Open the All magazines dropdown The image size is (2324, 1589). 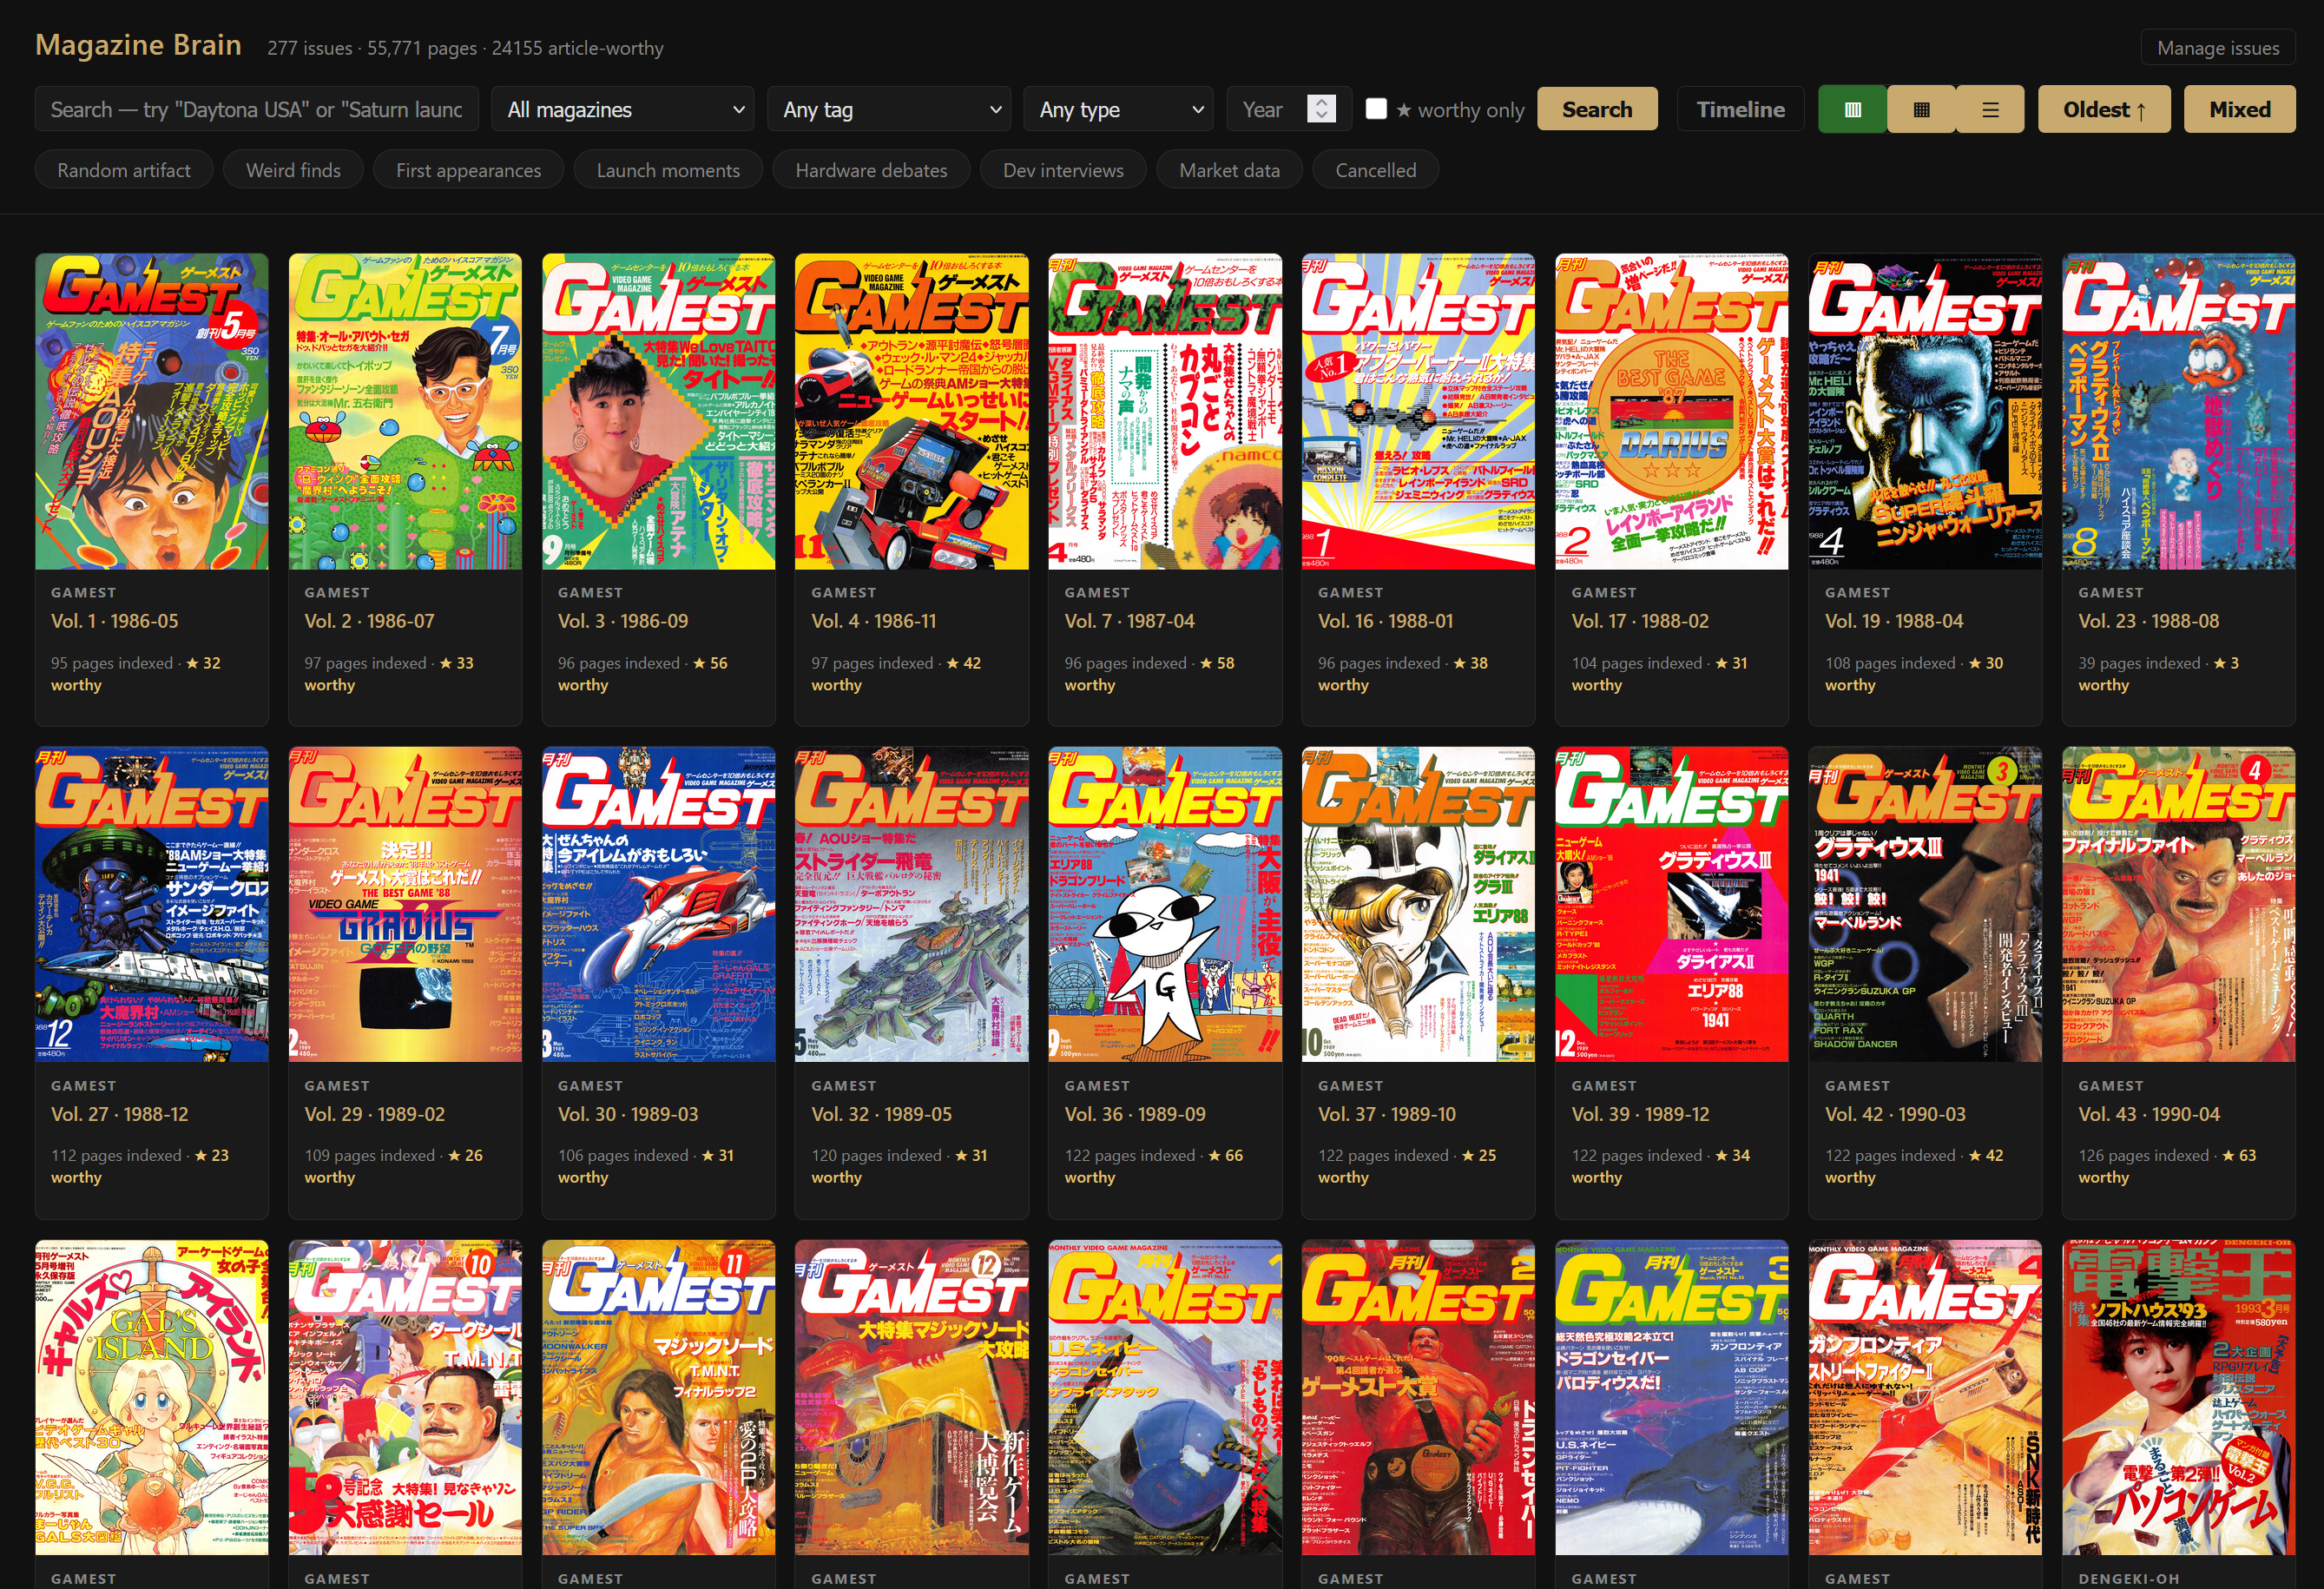coord(625,110)
